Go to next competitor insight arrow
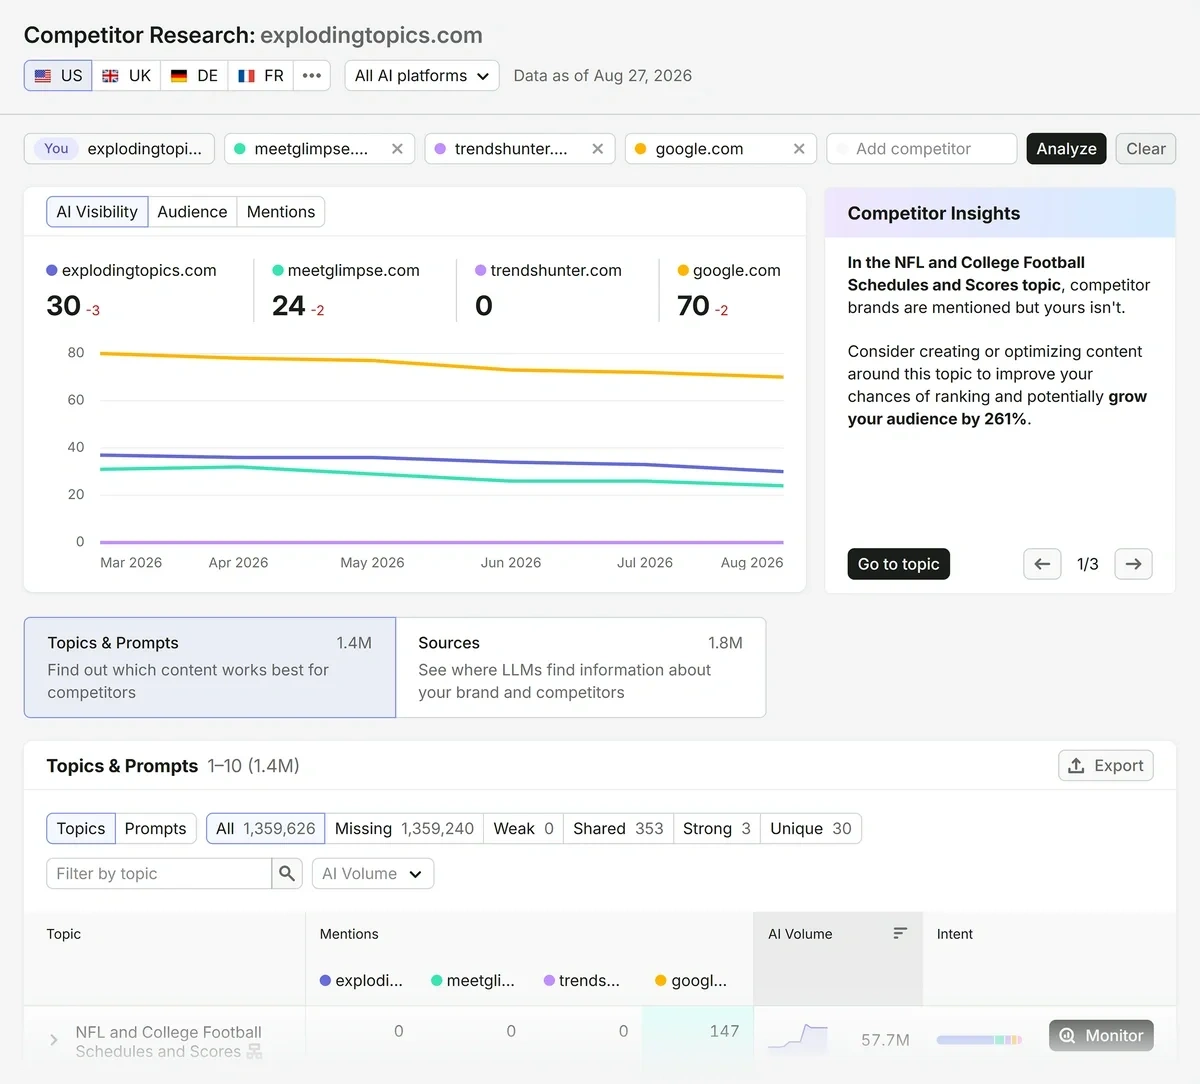1200x1084 pixels. coord(1133,564)
